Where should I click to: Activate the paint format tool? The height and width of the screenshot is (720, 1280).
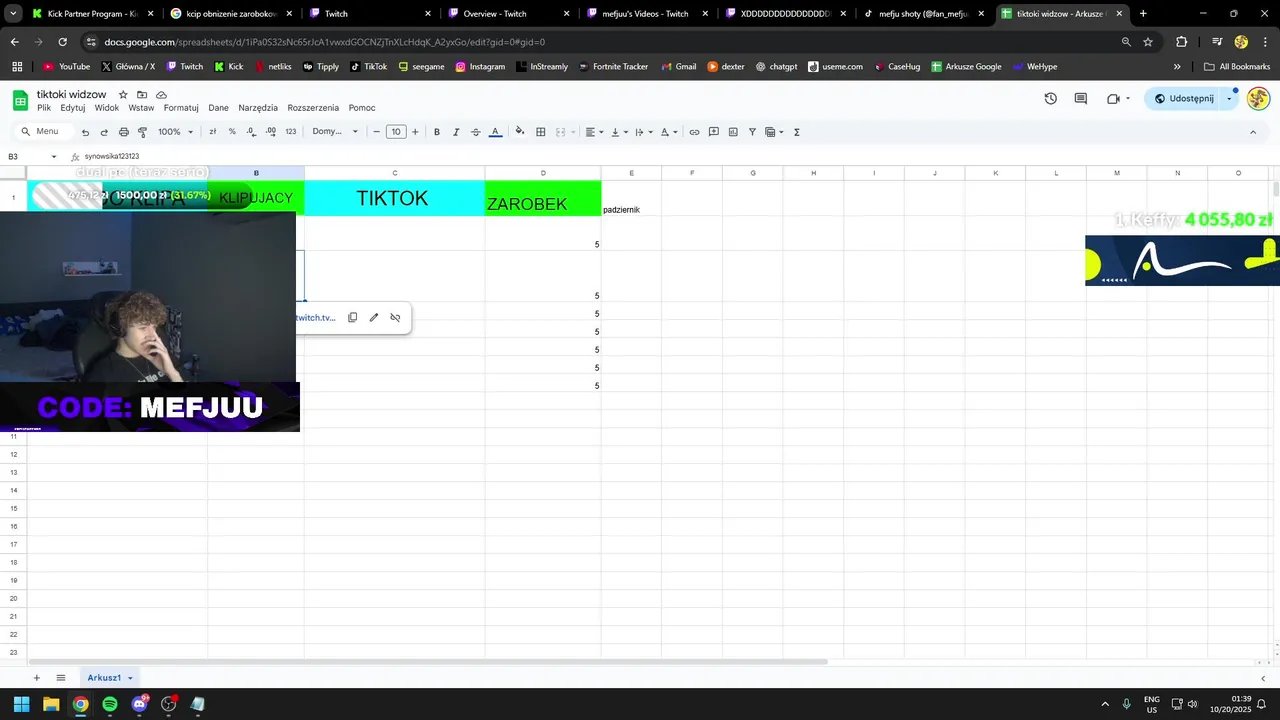coord(142,132)
